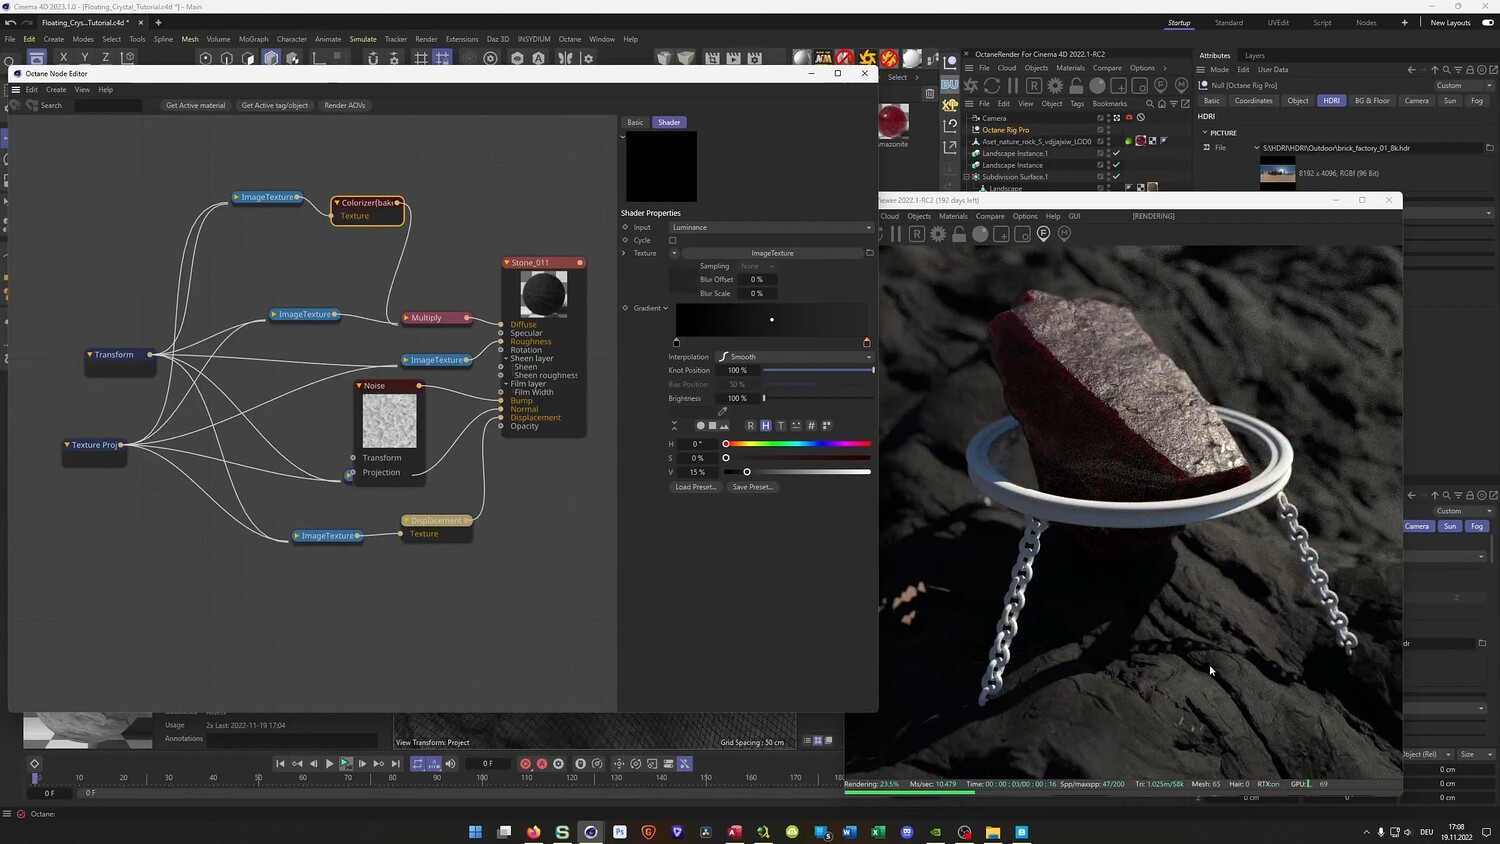Open the HDRI File path dropdown arrow
The width and height of the screenshot is (1500, 844).
[1257, 148]
